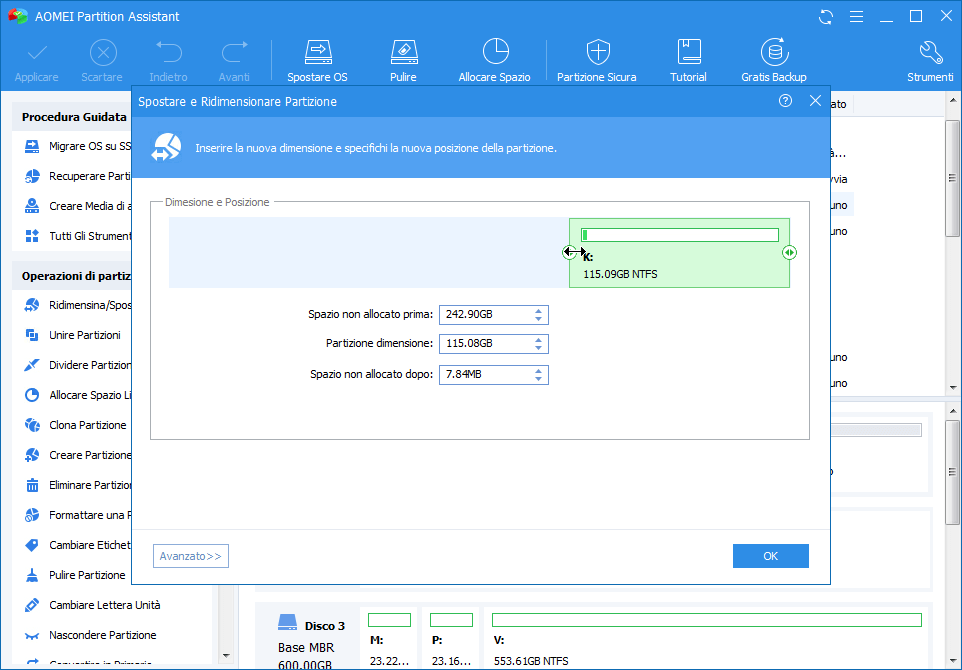Select Ridimensina/Sposta partition operation

[x=78, y=305]
